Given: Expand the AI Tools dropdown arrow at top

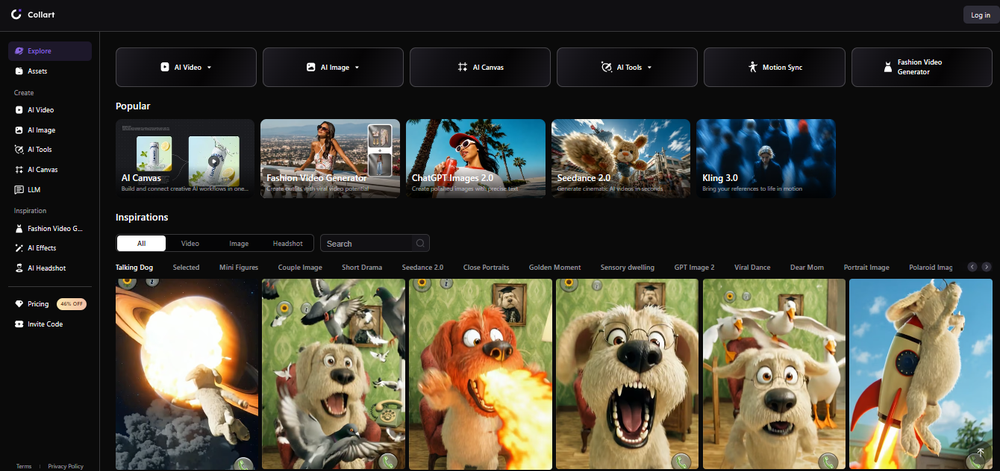Looking at the screenshot, I should (x=650, y=67).
